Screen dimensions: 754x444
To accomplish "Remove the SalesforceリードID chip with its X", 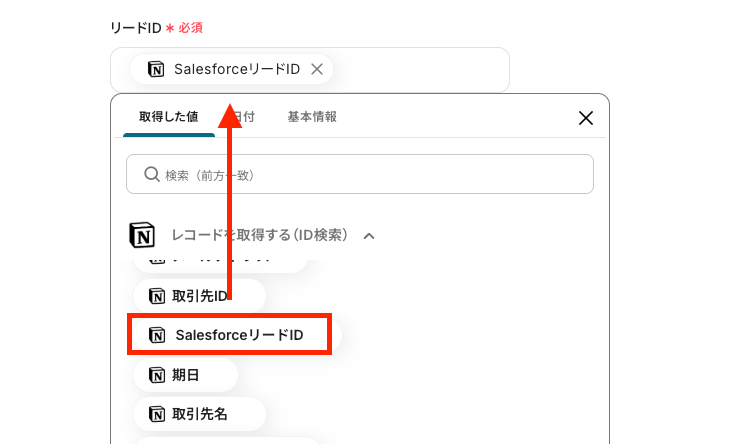I will [317, 69].
